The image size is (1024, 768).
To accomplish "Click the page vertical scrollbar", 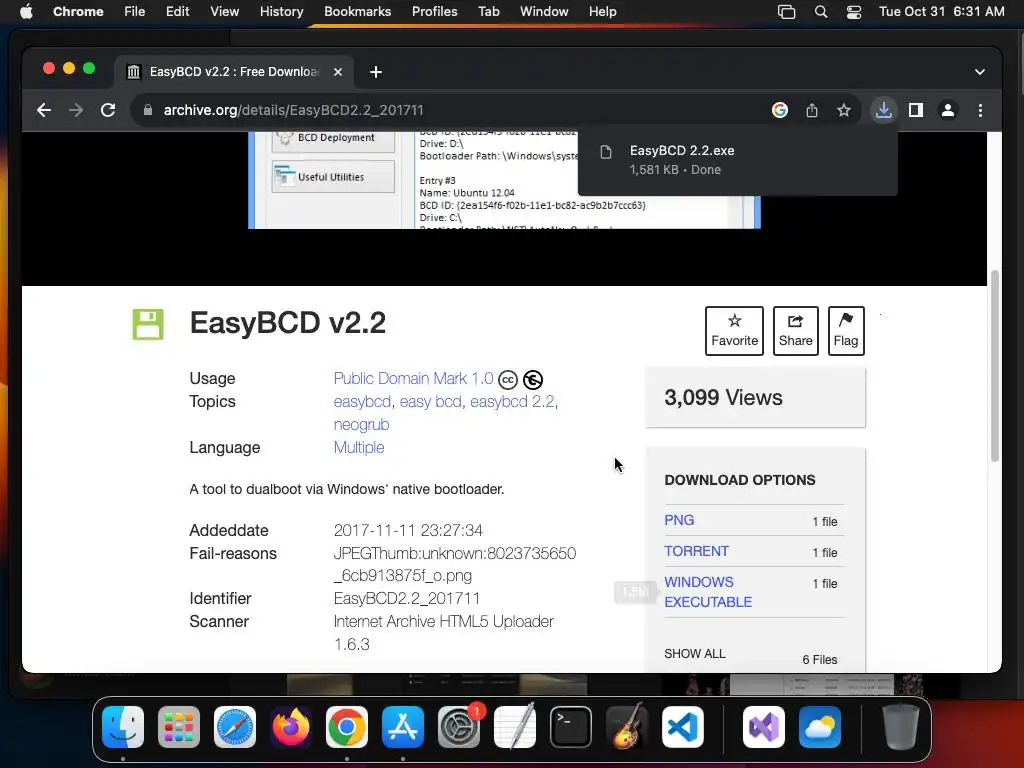I will [995, 366].
